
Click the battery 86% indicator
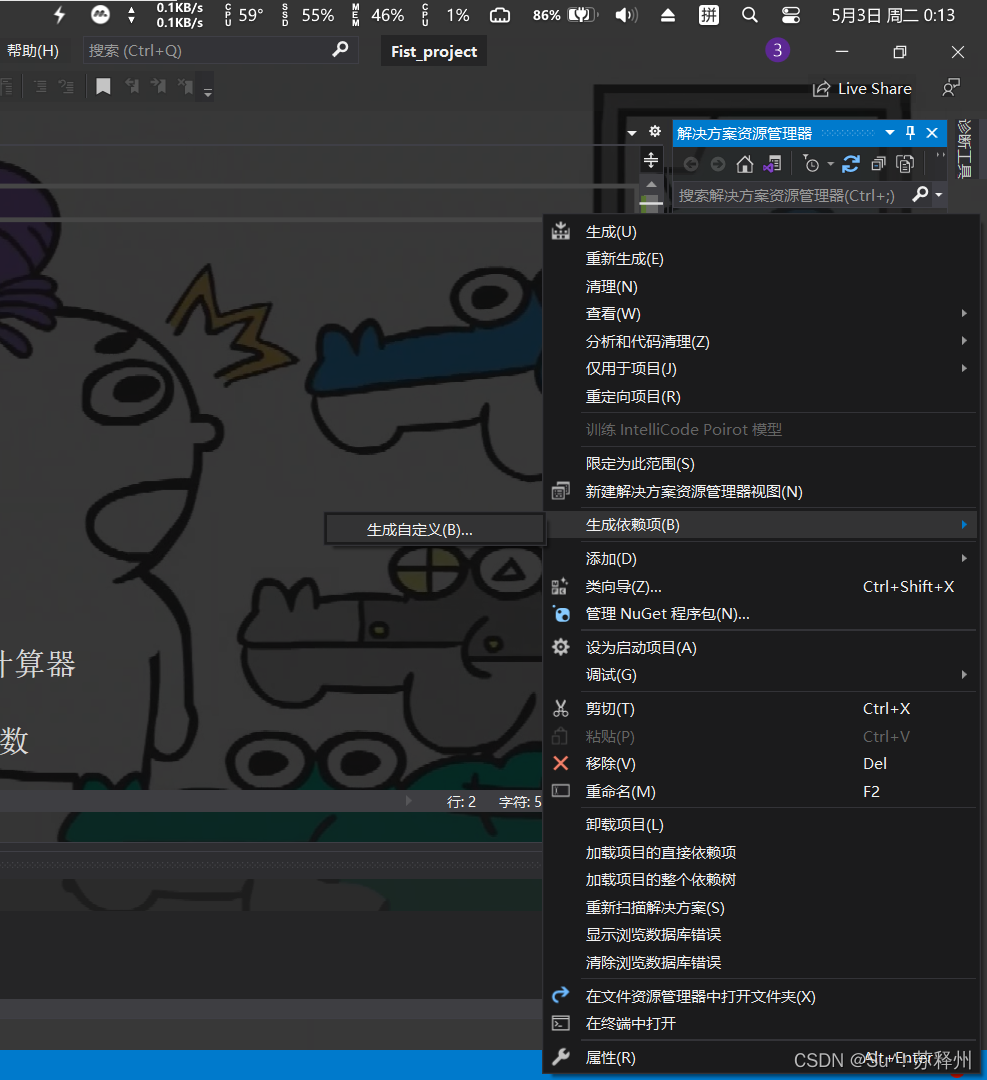pyautogui.click(x=565, y=15)
